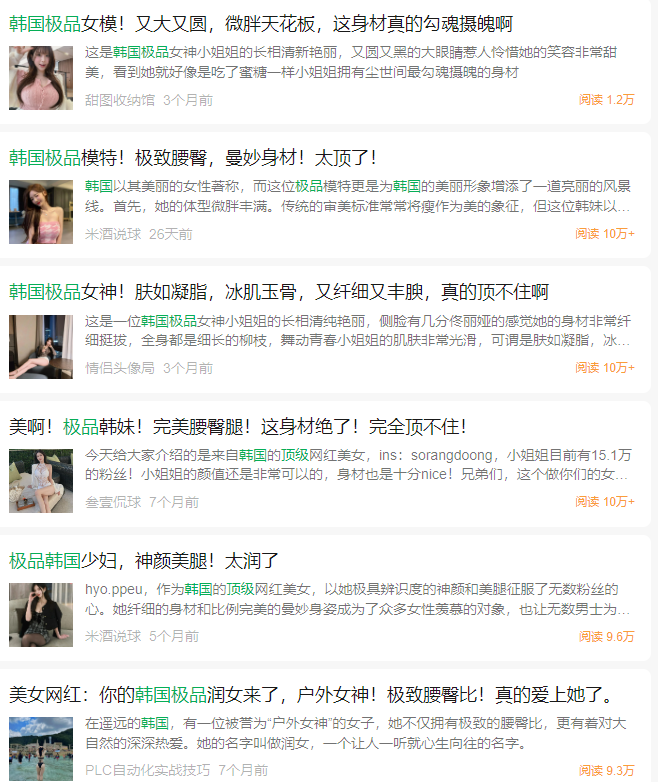Open thumbnail of woman in black jacket

(41, 615)
